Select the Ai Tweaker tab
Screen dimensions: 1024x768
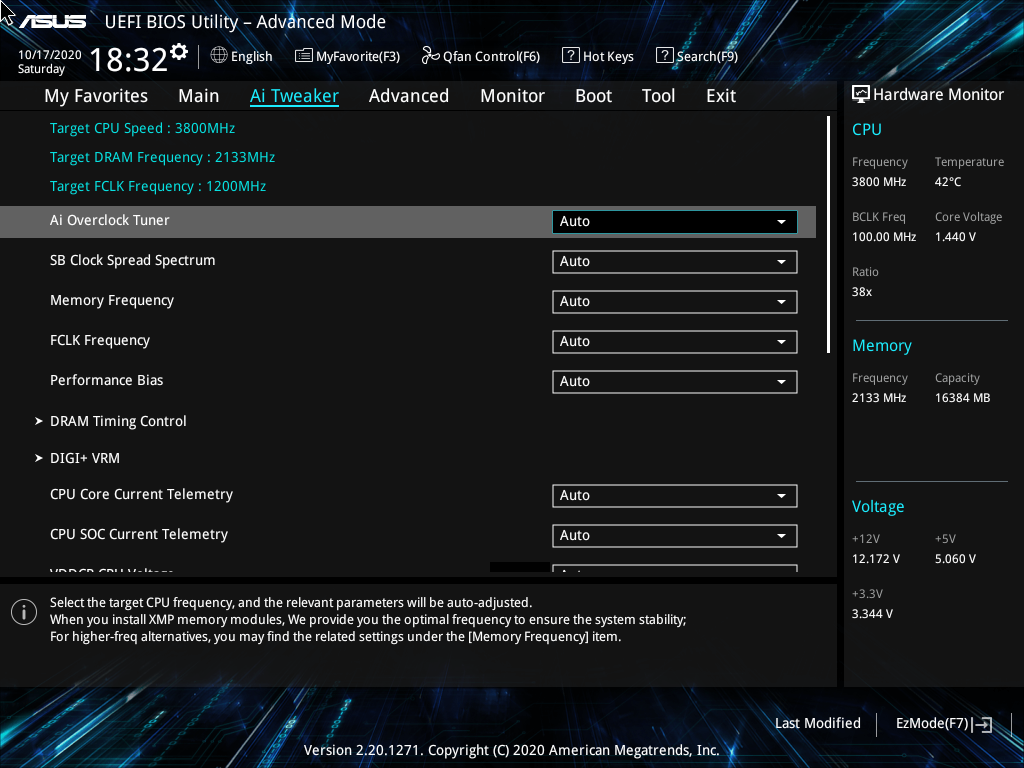pos(294,96)
